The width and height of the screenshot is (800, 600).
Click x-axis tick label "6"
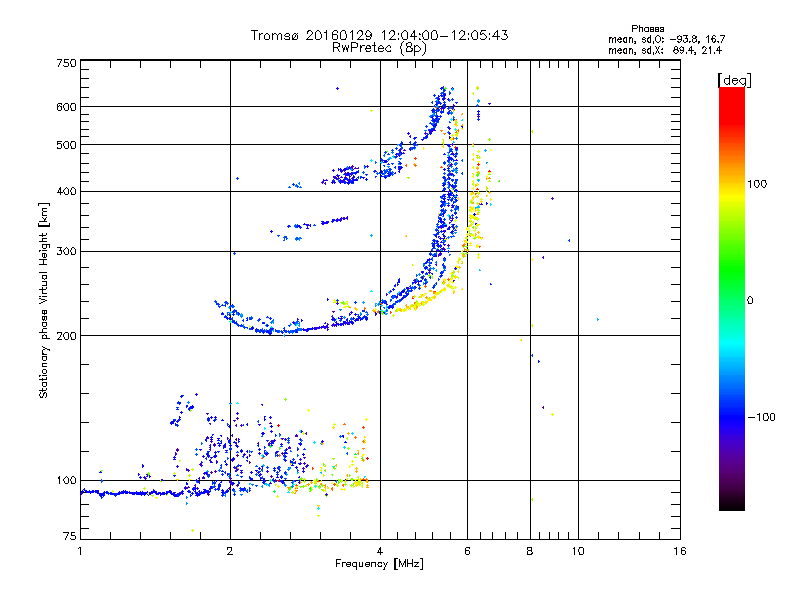(x=467, y=551)
